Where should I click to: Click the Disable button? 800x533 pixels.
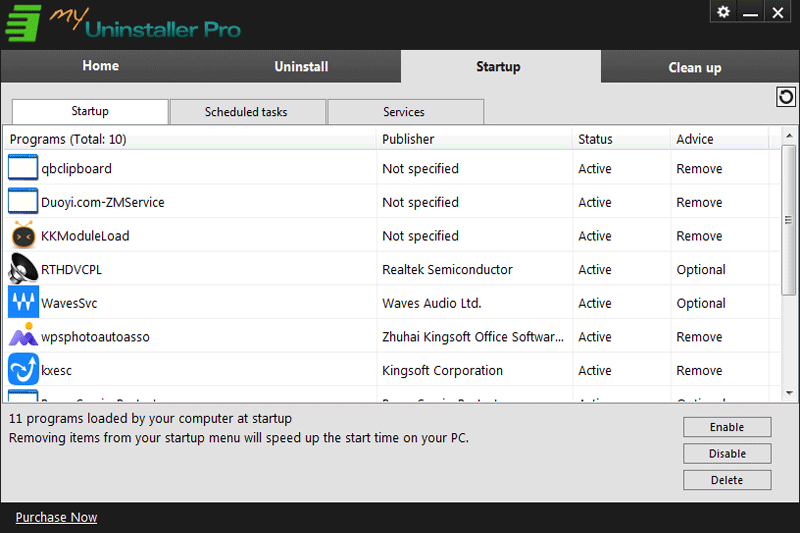click(x=727, y=453)
